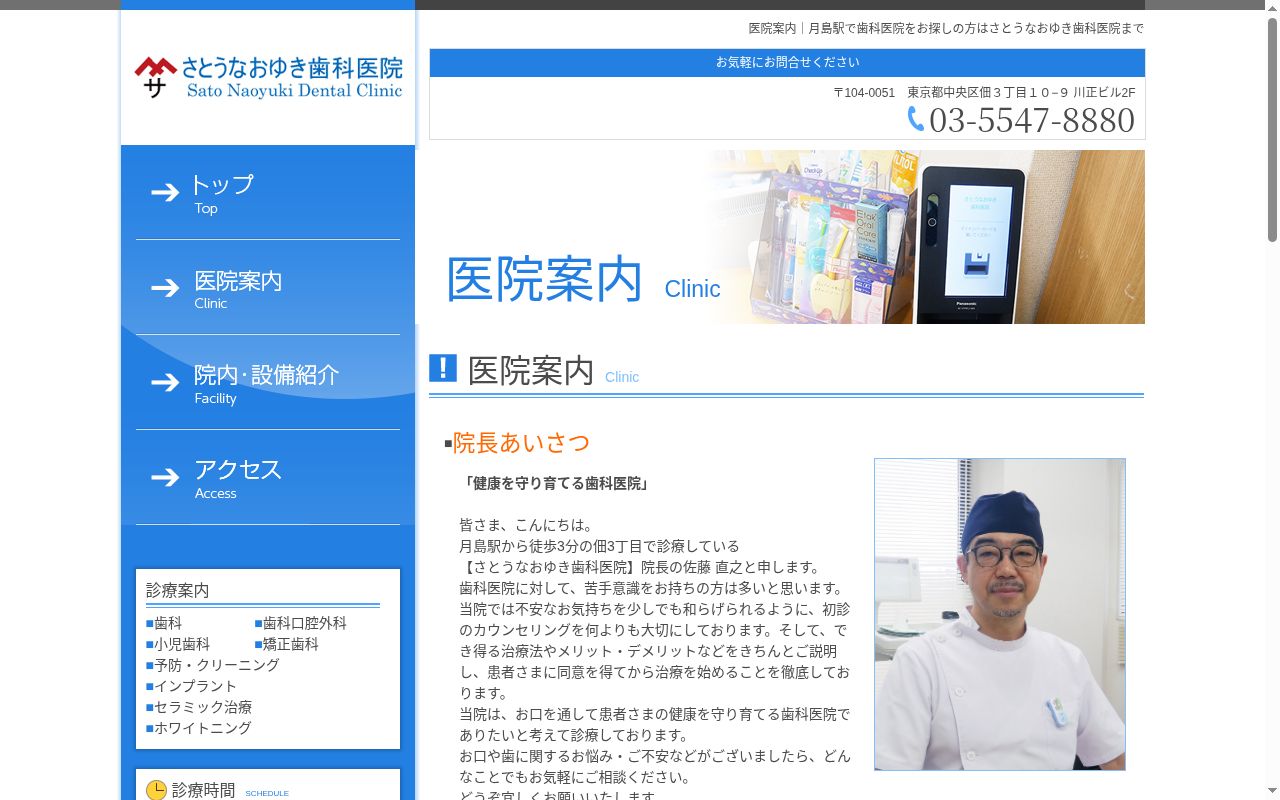Open the アクセス Access menu item
The height and width of the screenshot is (800, 1280).
pos(268,478)
